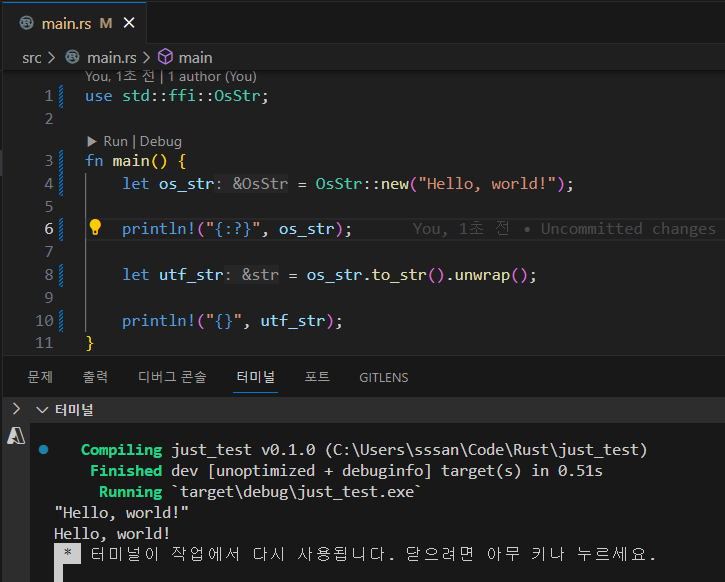Click the git change indicator beside line 1
This screenshot has width=725, height=582.
(60, 96)
